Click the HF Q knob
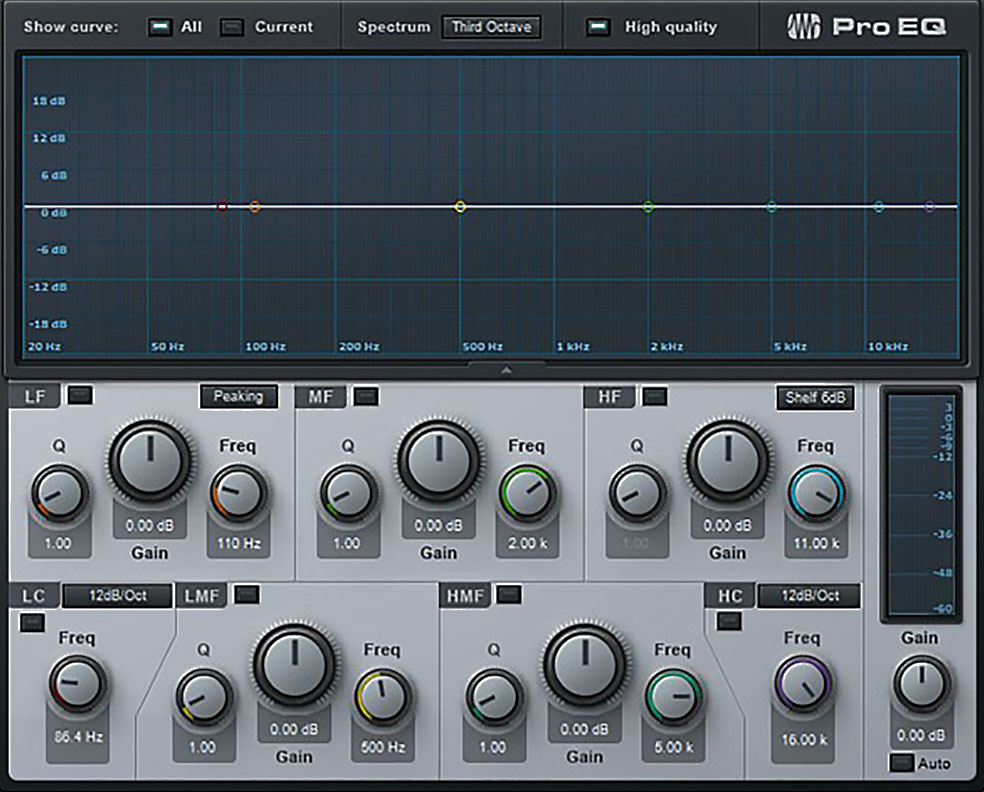 click(x=638, y=493)
